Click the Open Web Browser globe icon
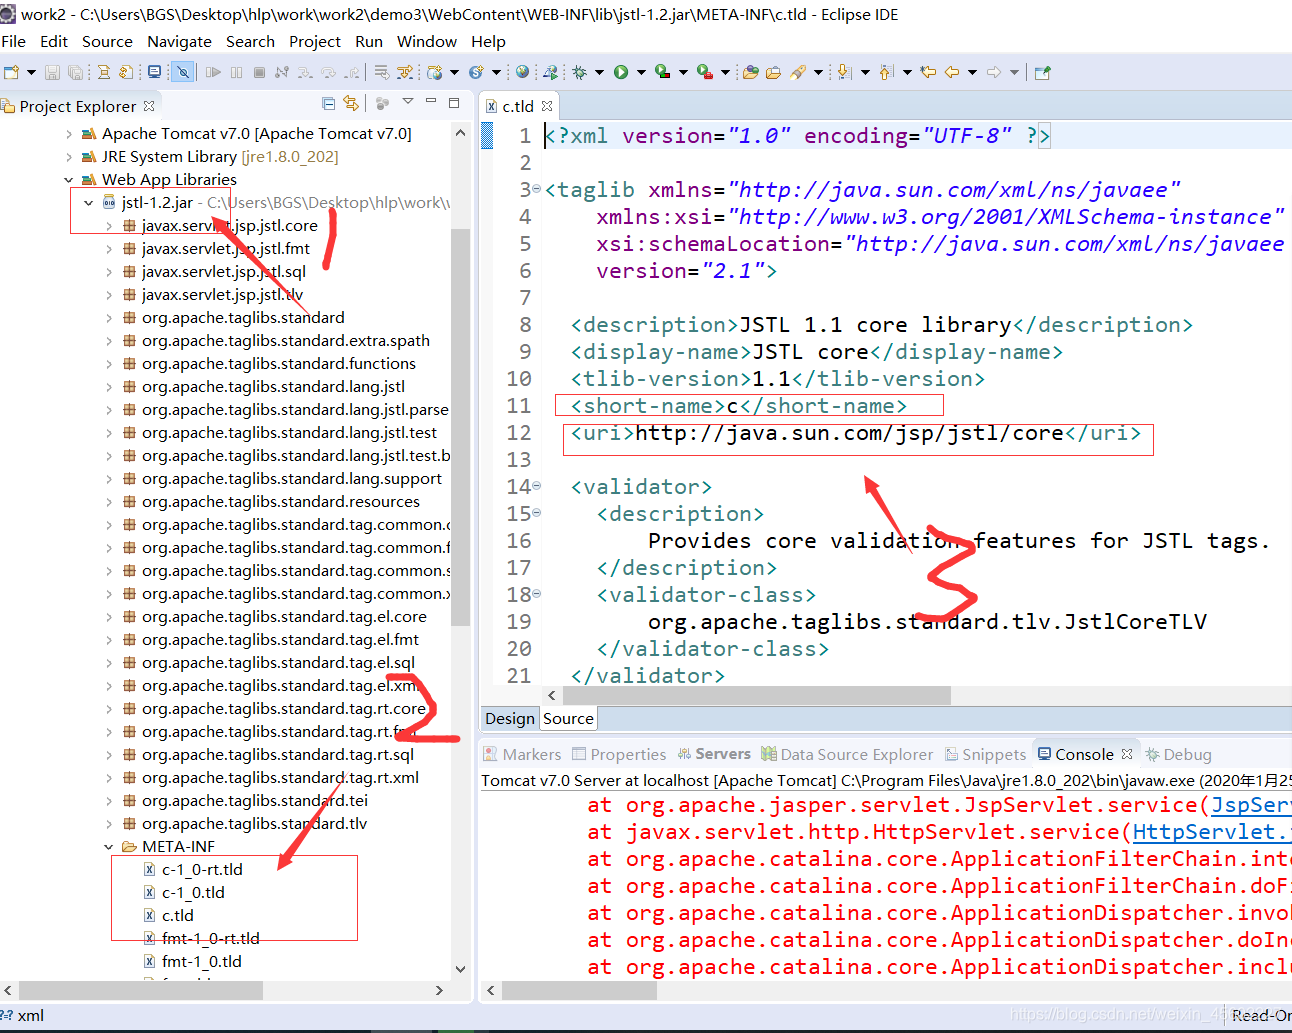The width and height of the screenshot is (1292, 1033). [x=522, y=72]
